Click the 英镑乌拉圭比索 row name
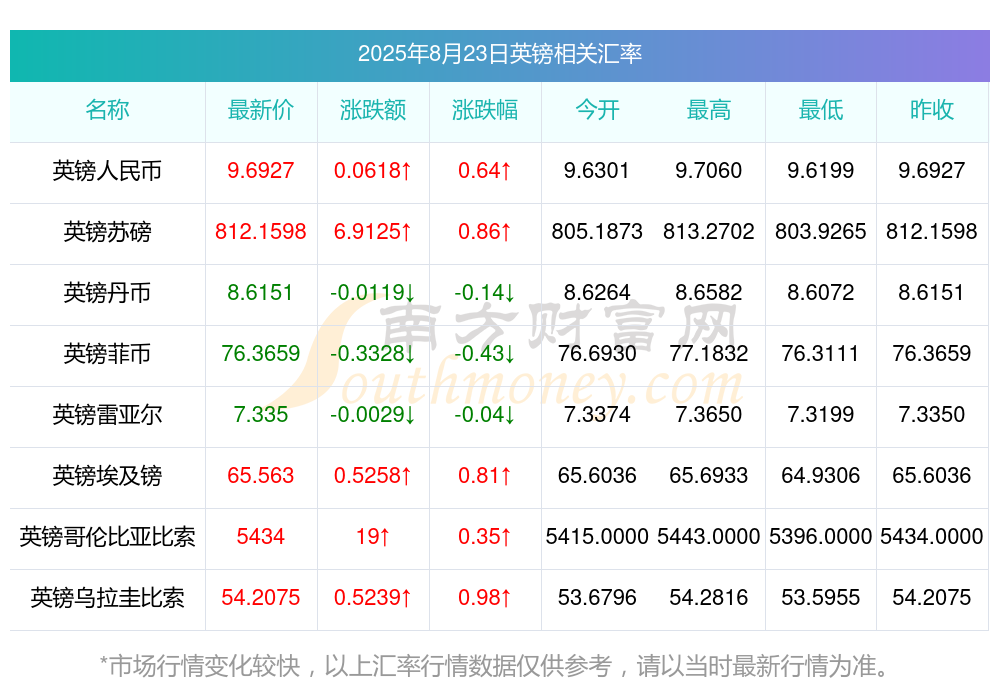1000x698 pixels. pos(107,598)
